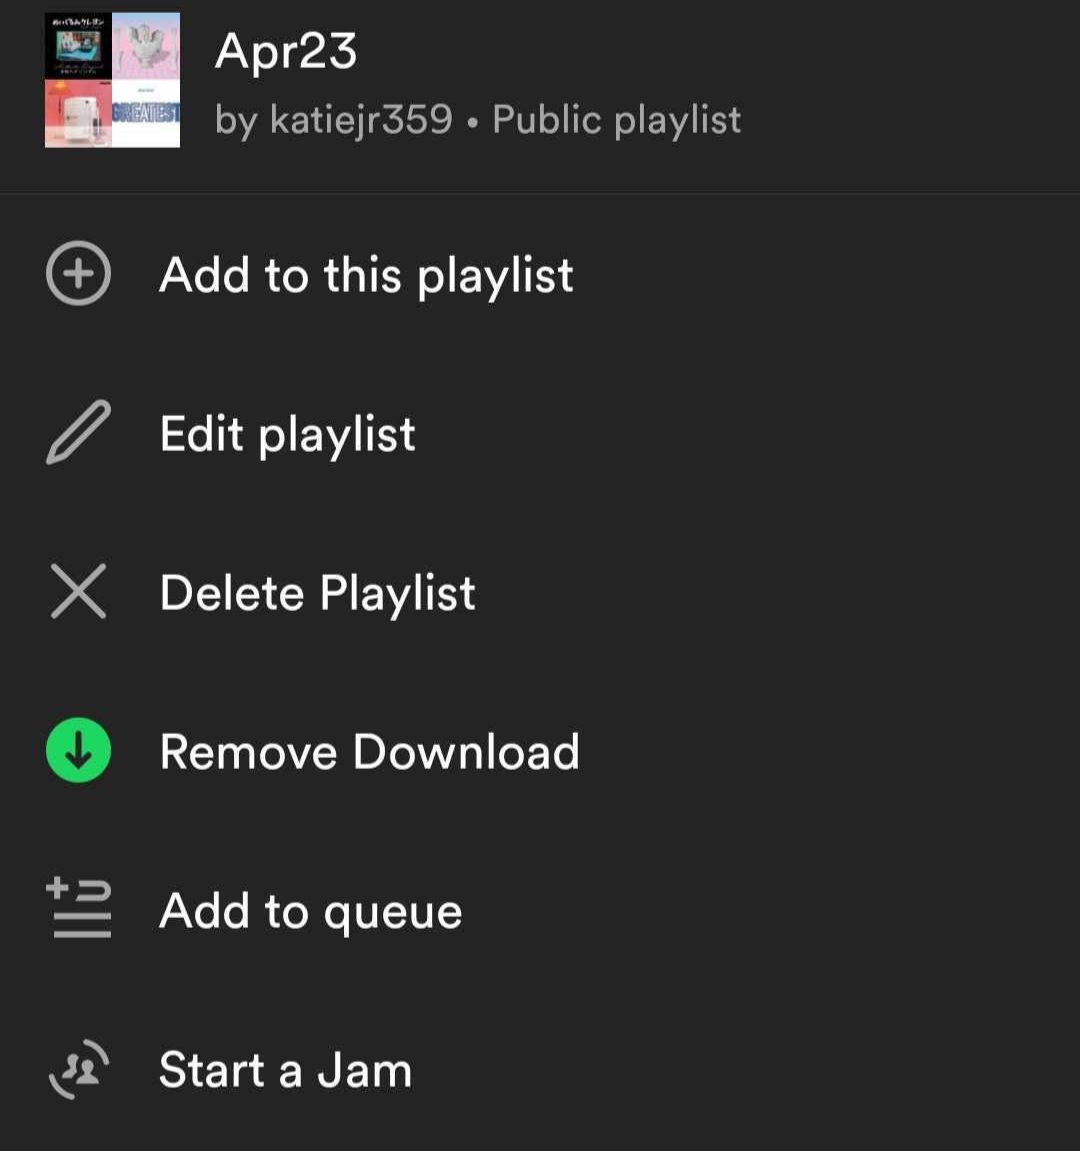Choose 'Remove Download' label
1080x1151 pixels.
(x=369, y=752)
